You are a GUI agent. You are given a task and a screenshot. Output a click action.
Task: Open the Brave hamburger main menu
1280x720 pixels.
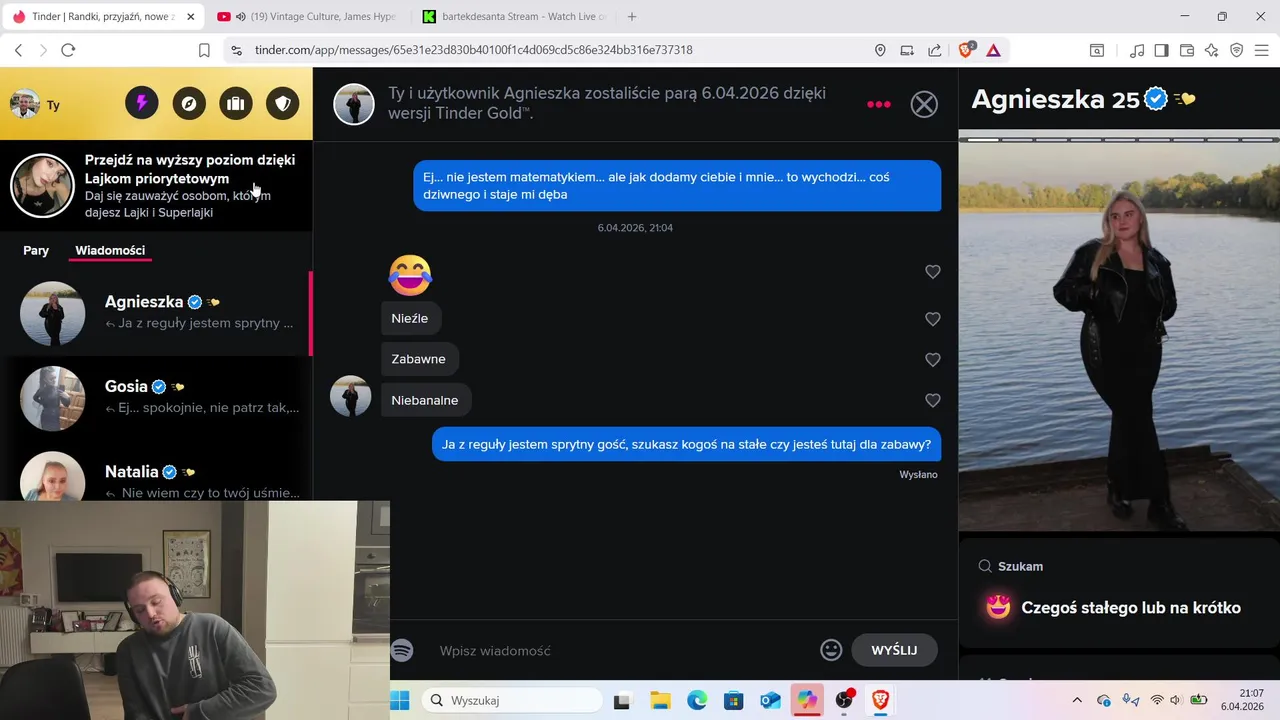tap(1262, 50)
